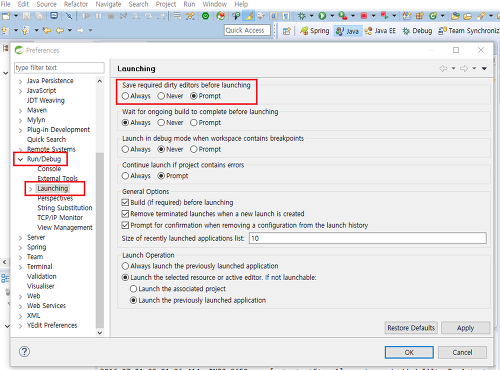500x370 pixels.
Task: Select the Console preferences item
Action: pos(49,169)
